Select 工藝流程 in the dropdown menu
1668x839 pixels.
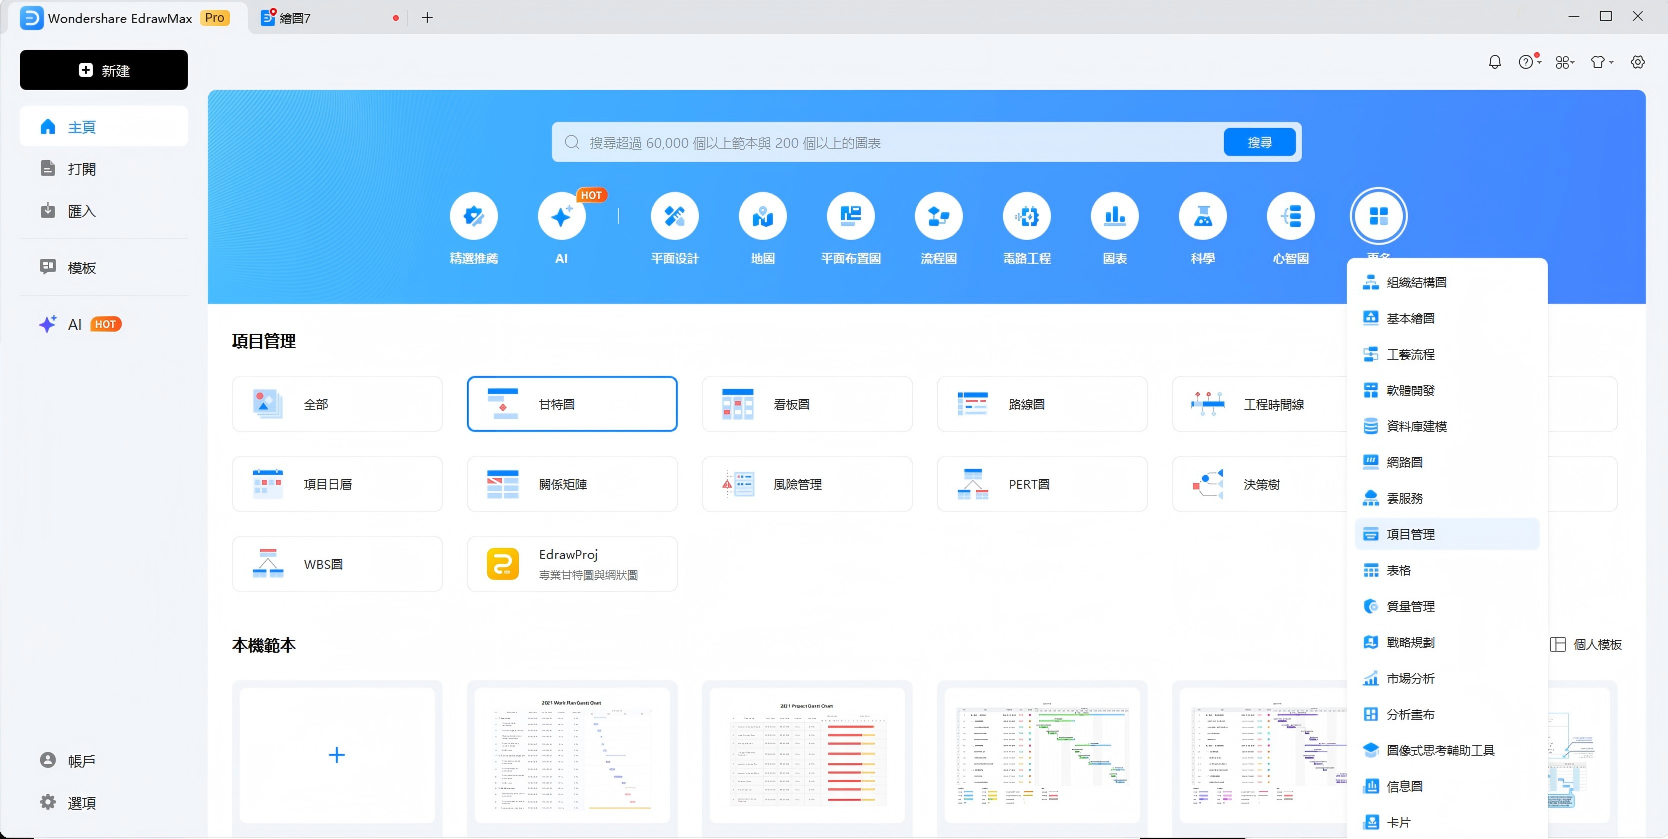click(x=1447, y=354)
